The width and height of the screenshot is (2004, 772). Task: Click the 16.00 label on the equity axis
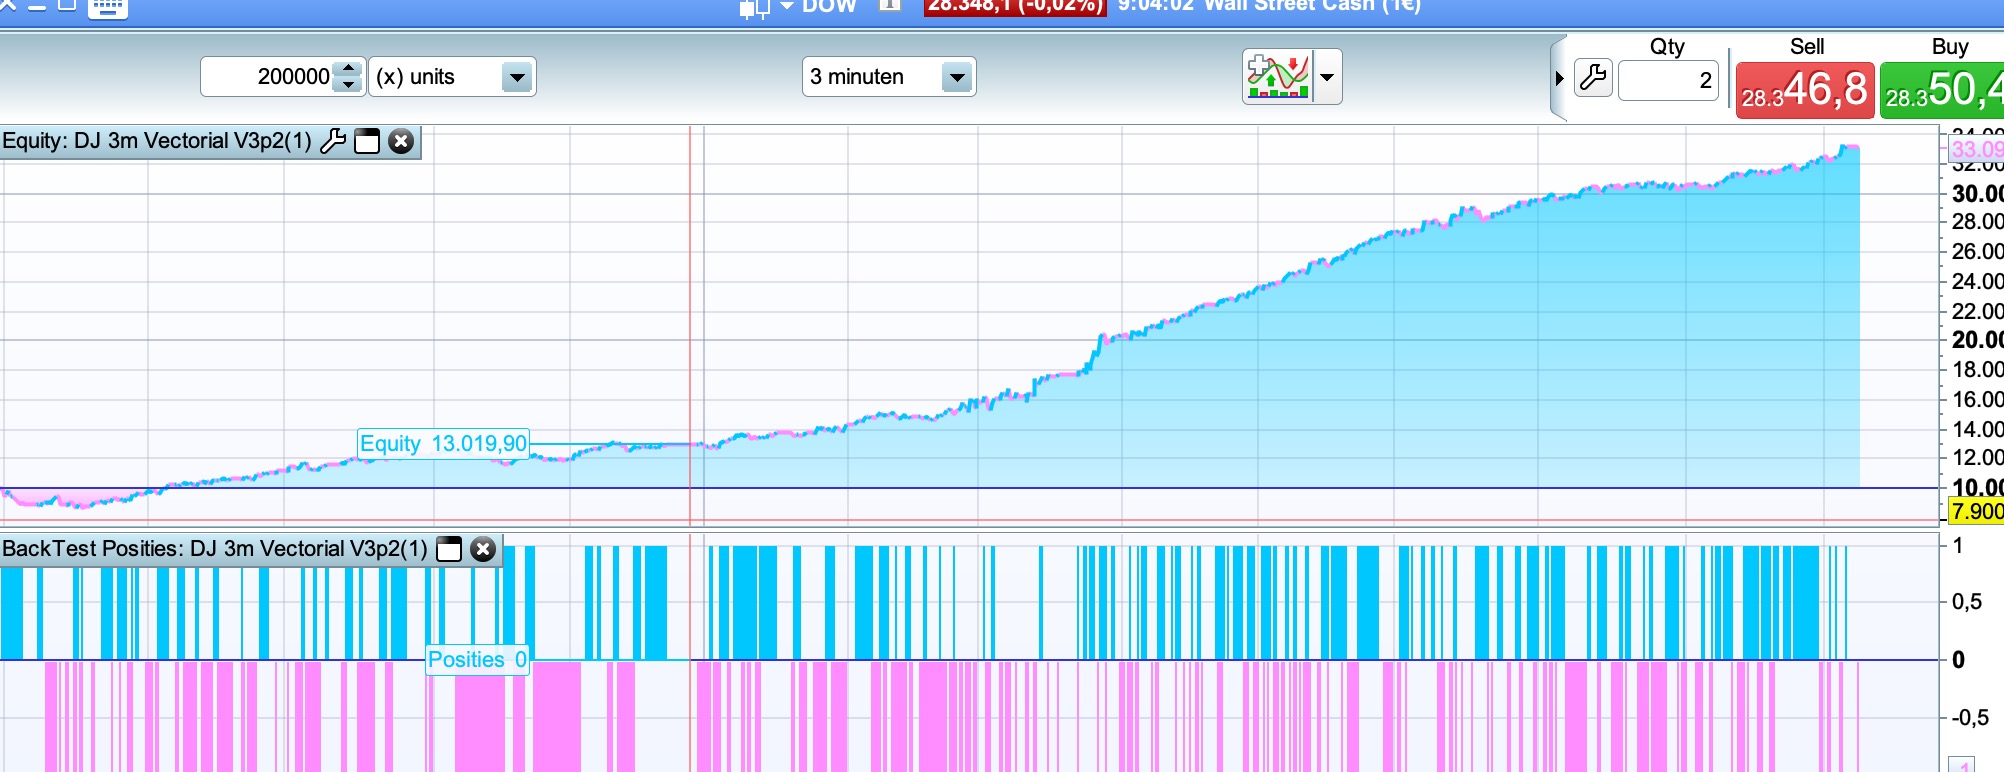[1977, 399]
